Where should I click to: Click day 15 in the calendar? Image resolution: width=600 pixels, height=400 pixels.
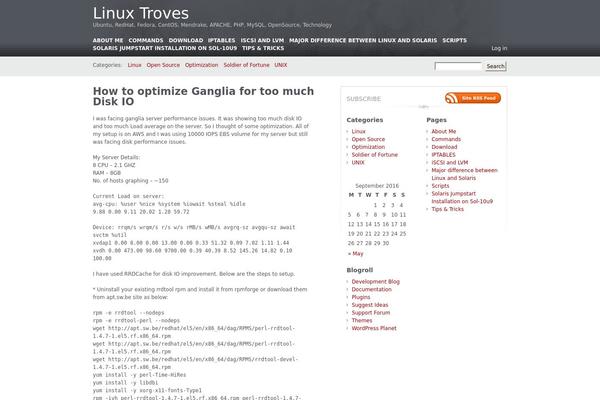pyautogui.click(x=377, y=224)
